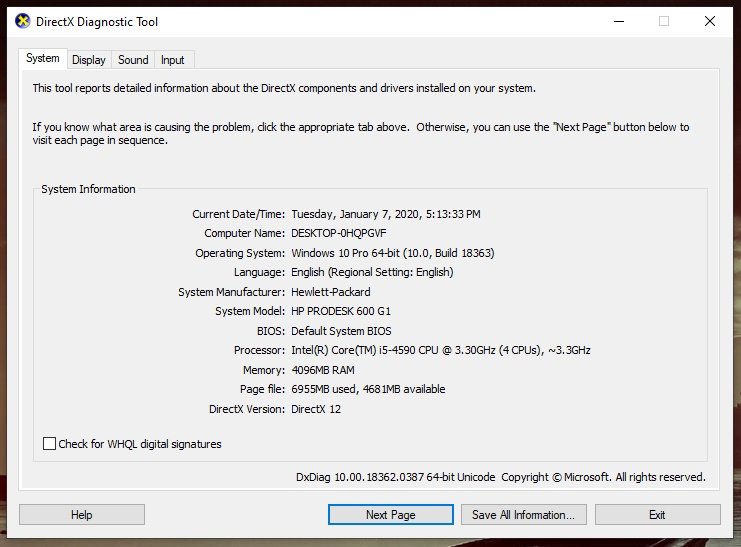Click the 'Page file:' label
741x547 pixels.
coord(263,389)
